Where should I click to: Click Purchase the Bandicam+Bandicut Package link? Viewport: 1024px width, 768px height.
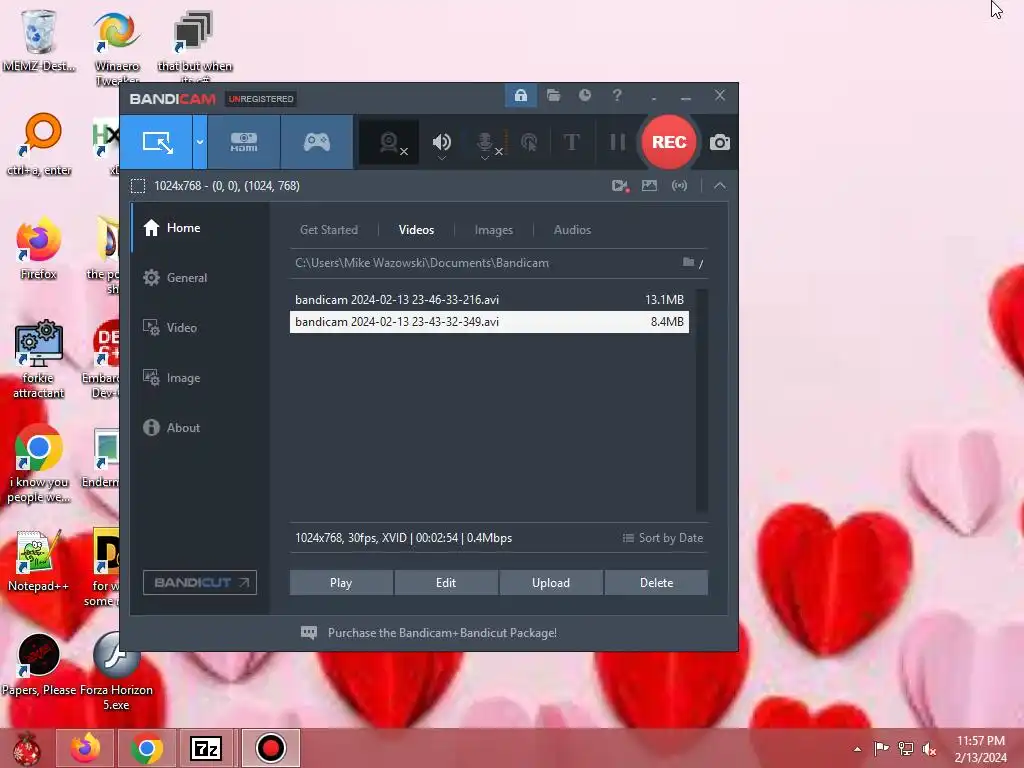point(442,633)
